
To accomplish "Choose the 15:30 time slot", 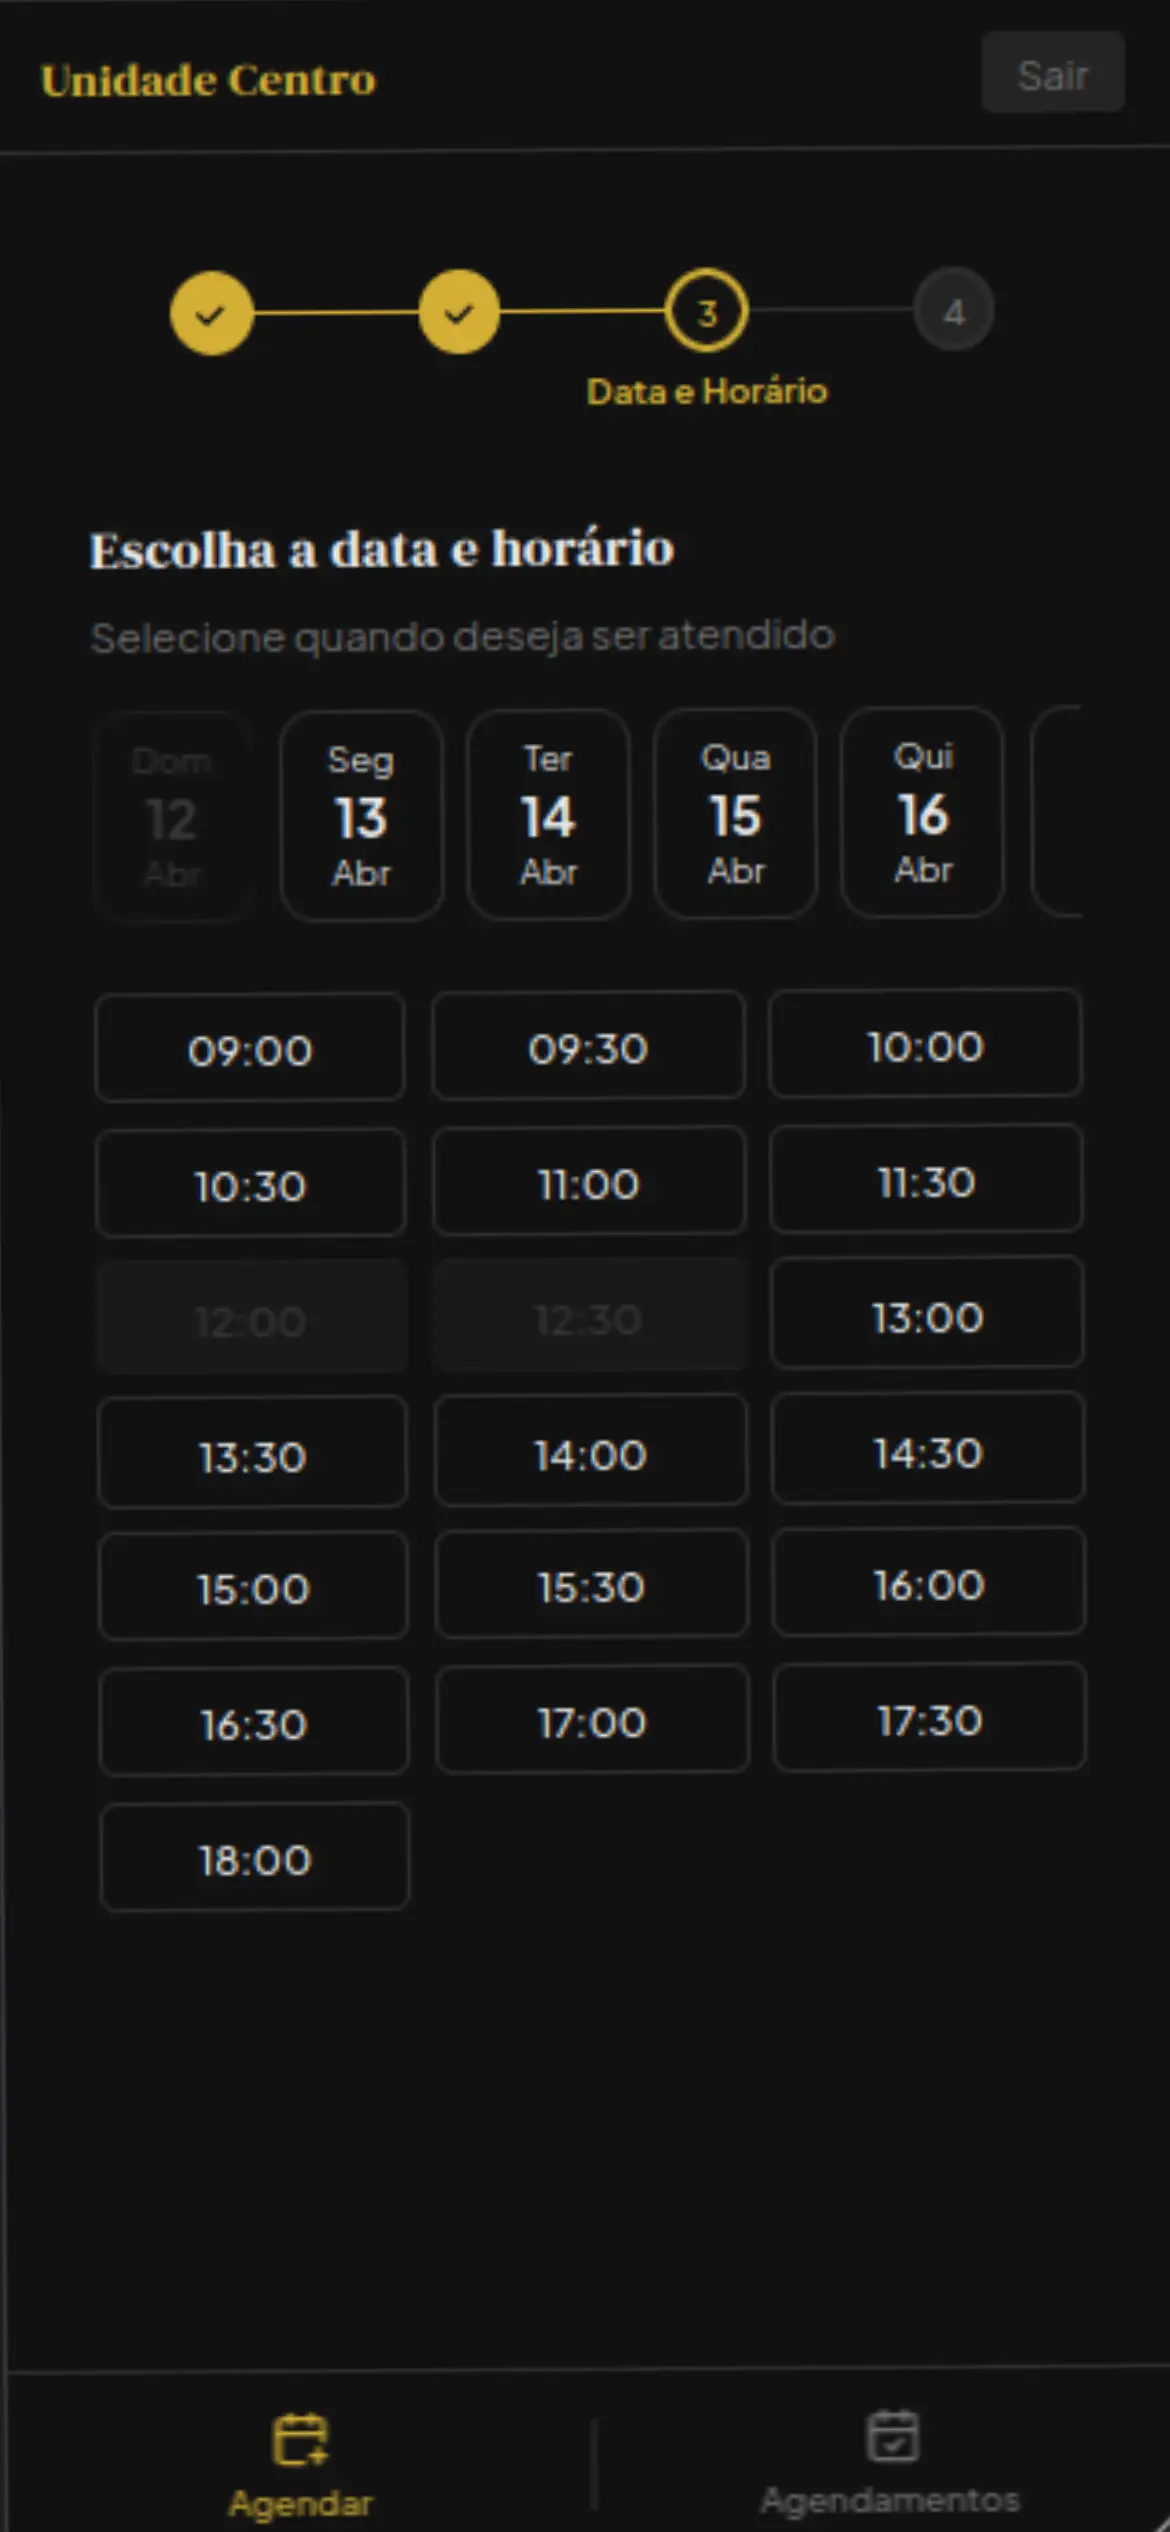I will click(x=591, y=1585).
